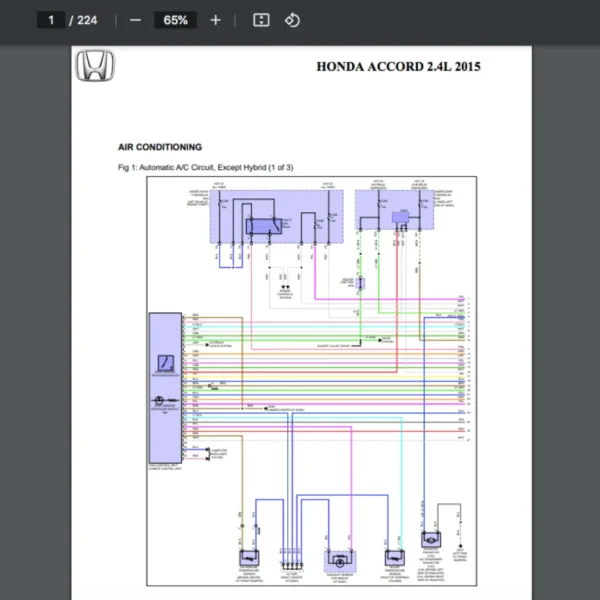Click the 65% zoom level field
This screenshot has width=600, height=600.
tap(175, 20)
